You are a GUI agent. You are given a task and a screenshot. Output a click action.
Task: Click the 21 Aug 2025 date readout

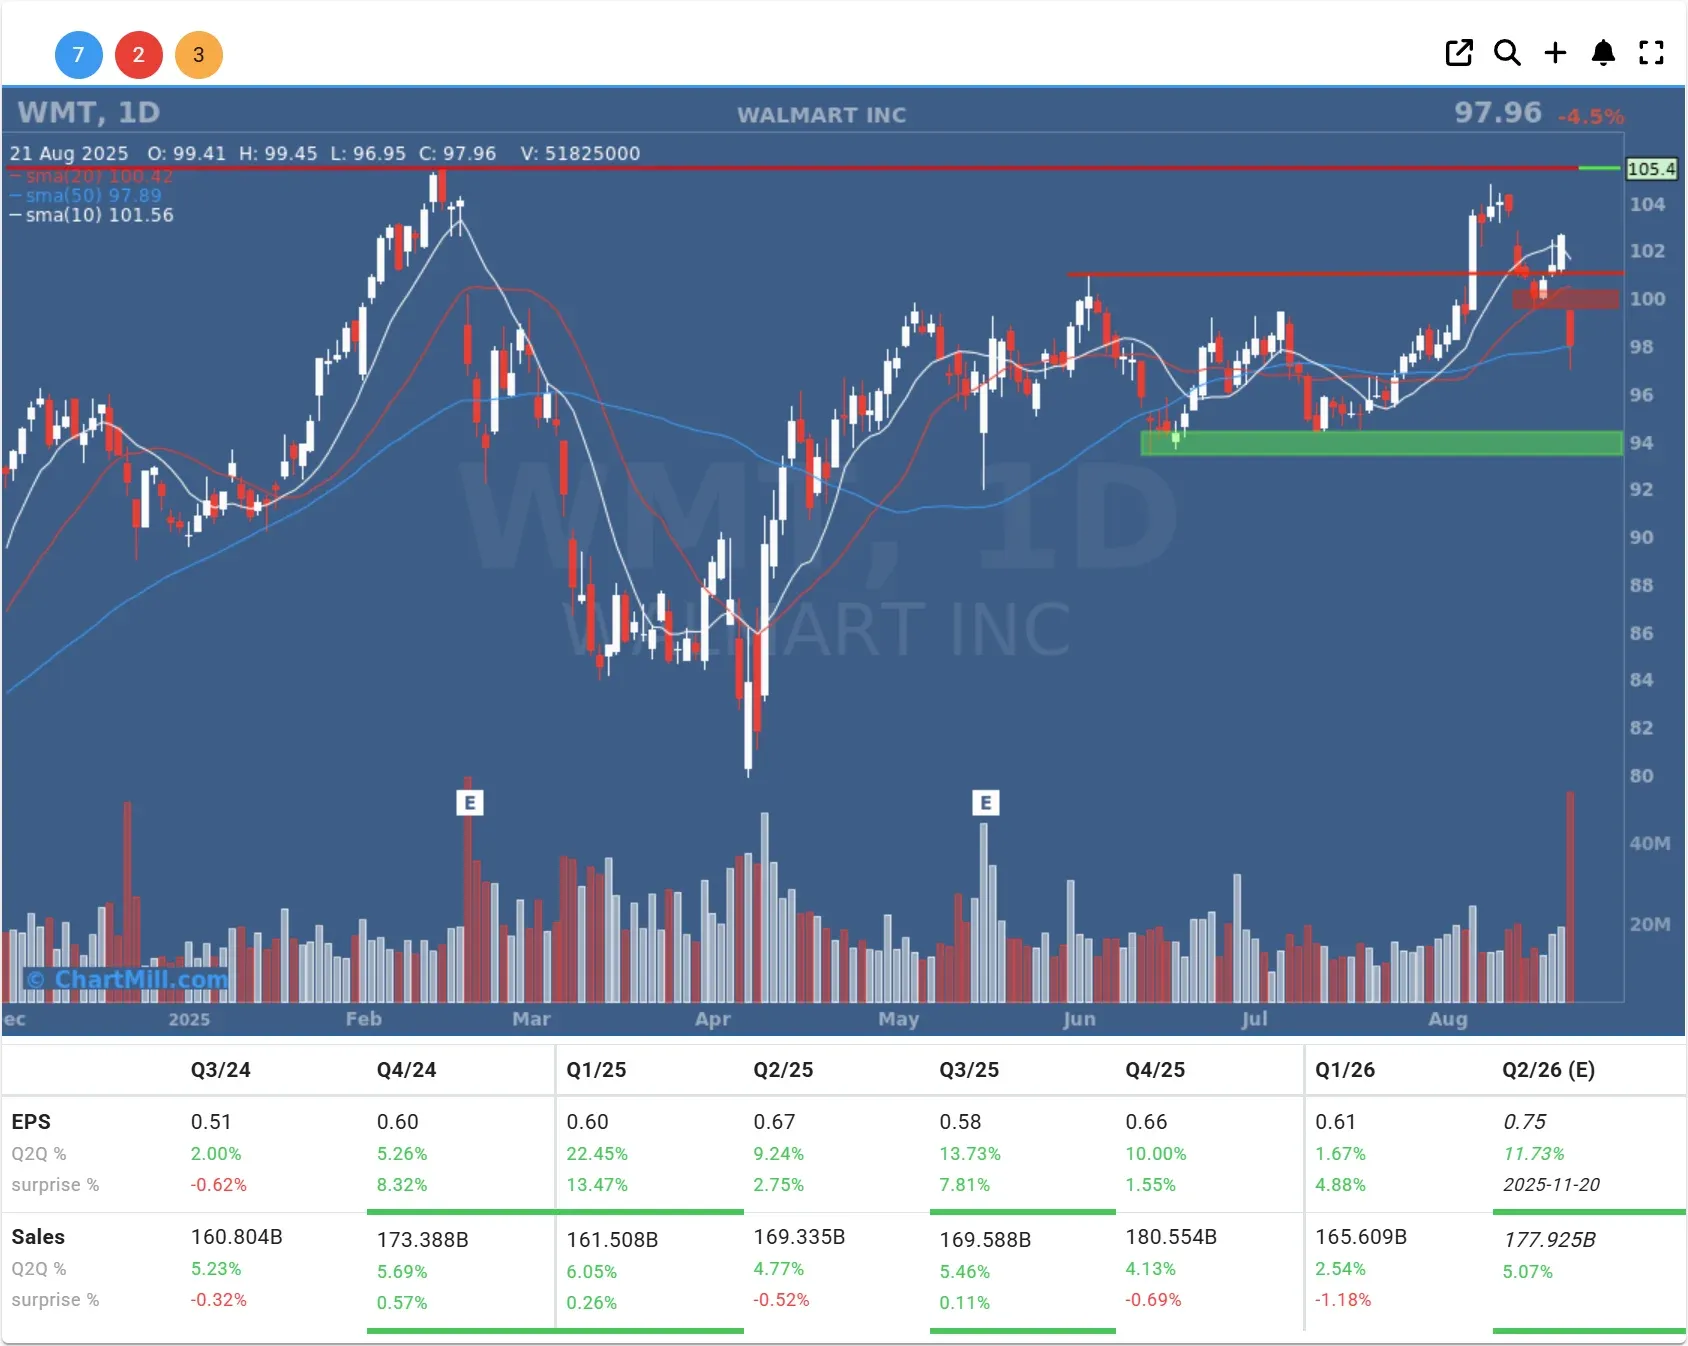point(69,153)
